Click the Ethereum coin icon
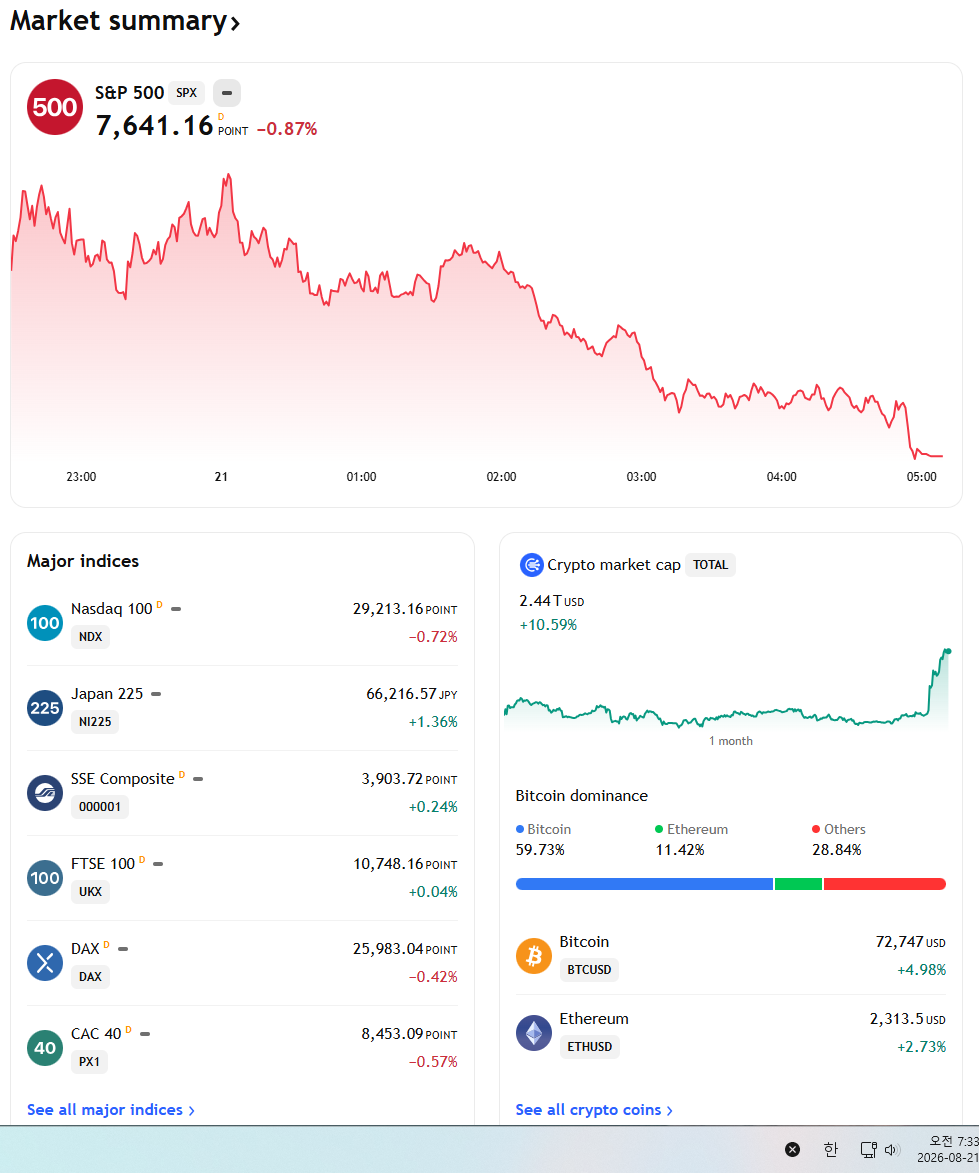 (534, 1033)
